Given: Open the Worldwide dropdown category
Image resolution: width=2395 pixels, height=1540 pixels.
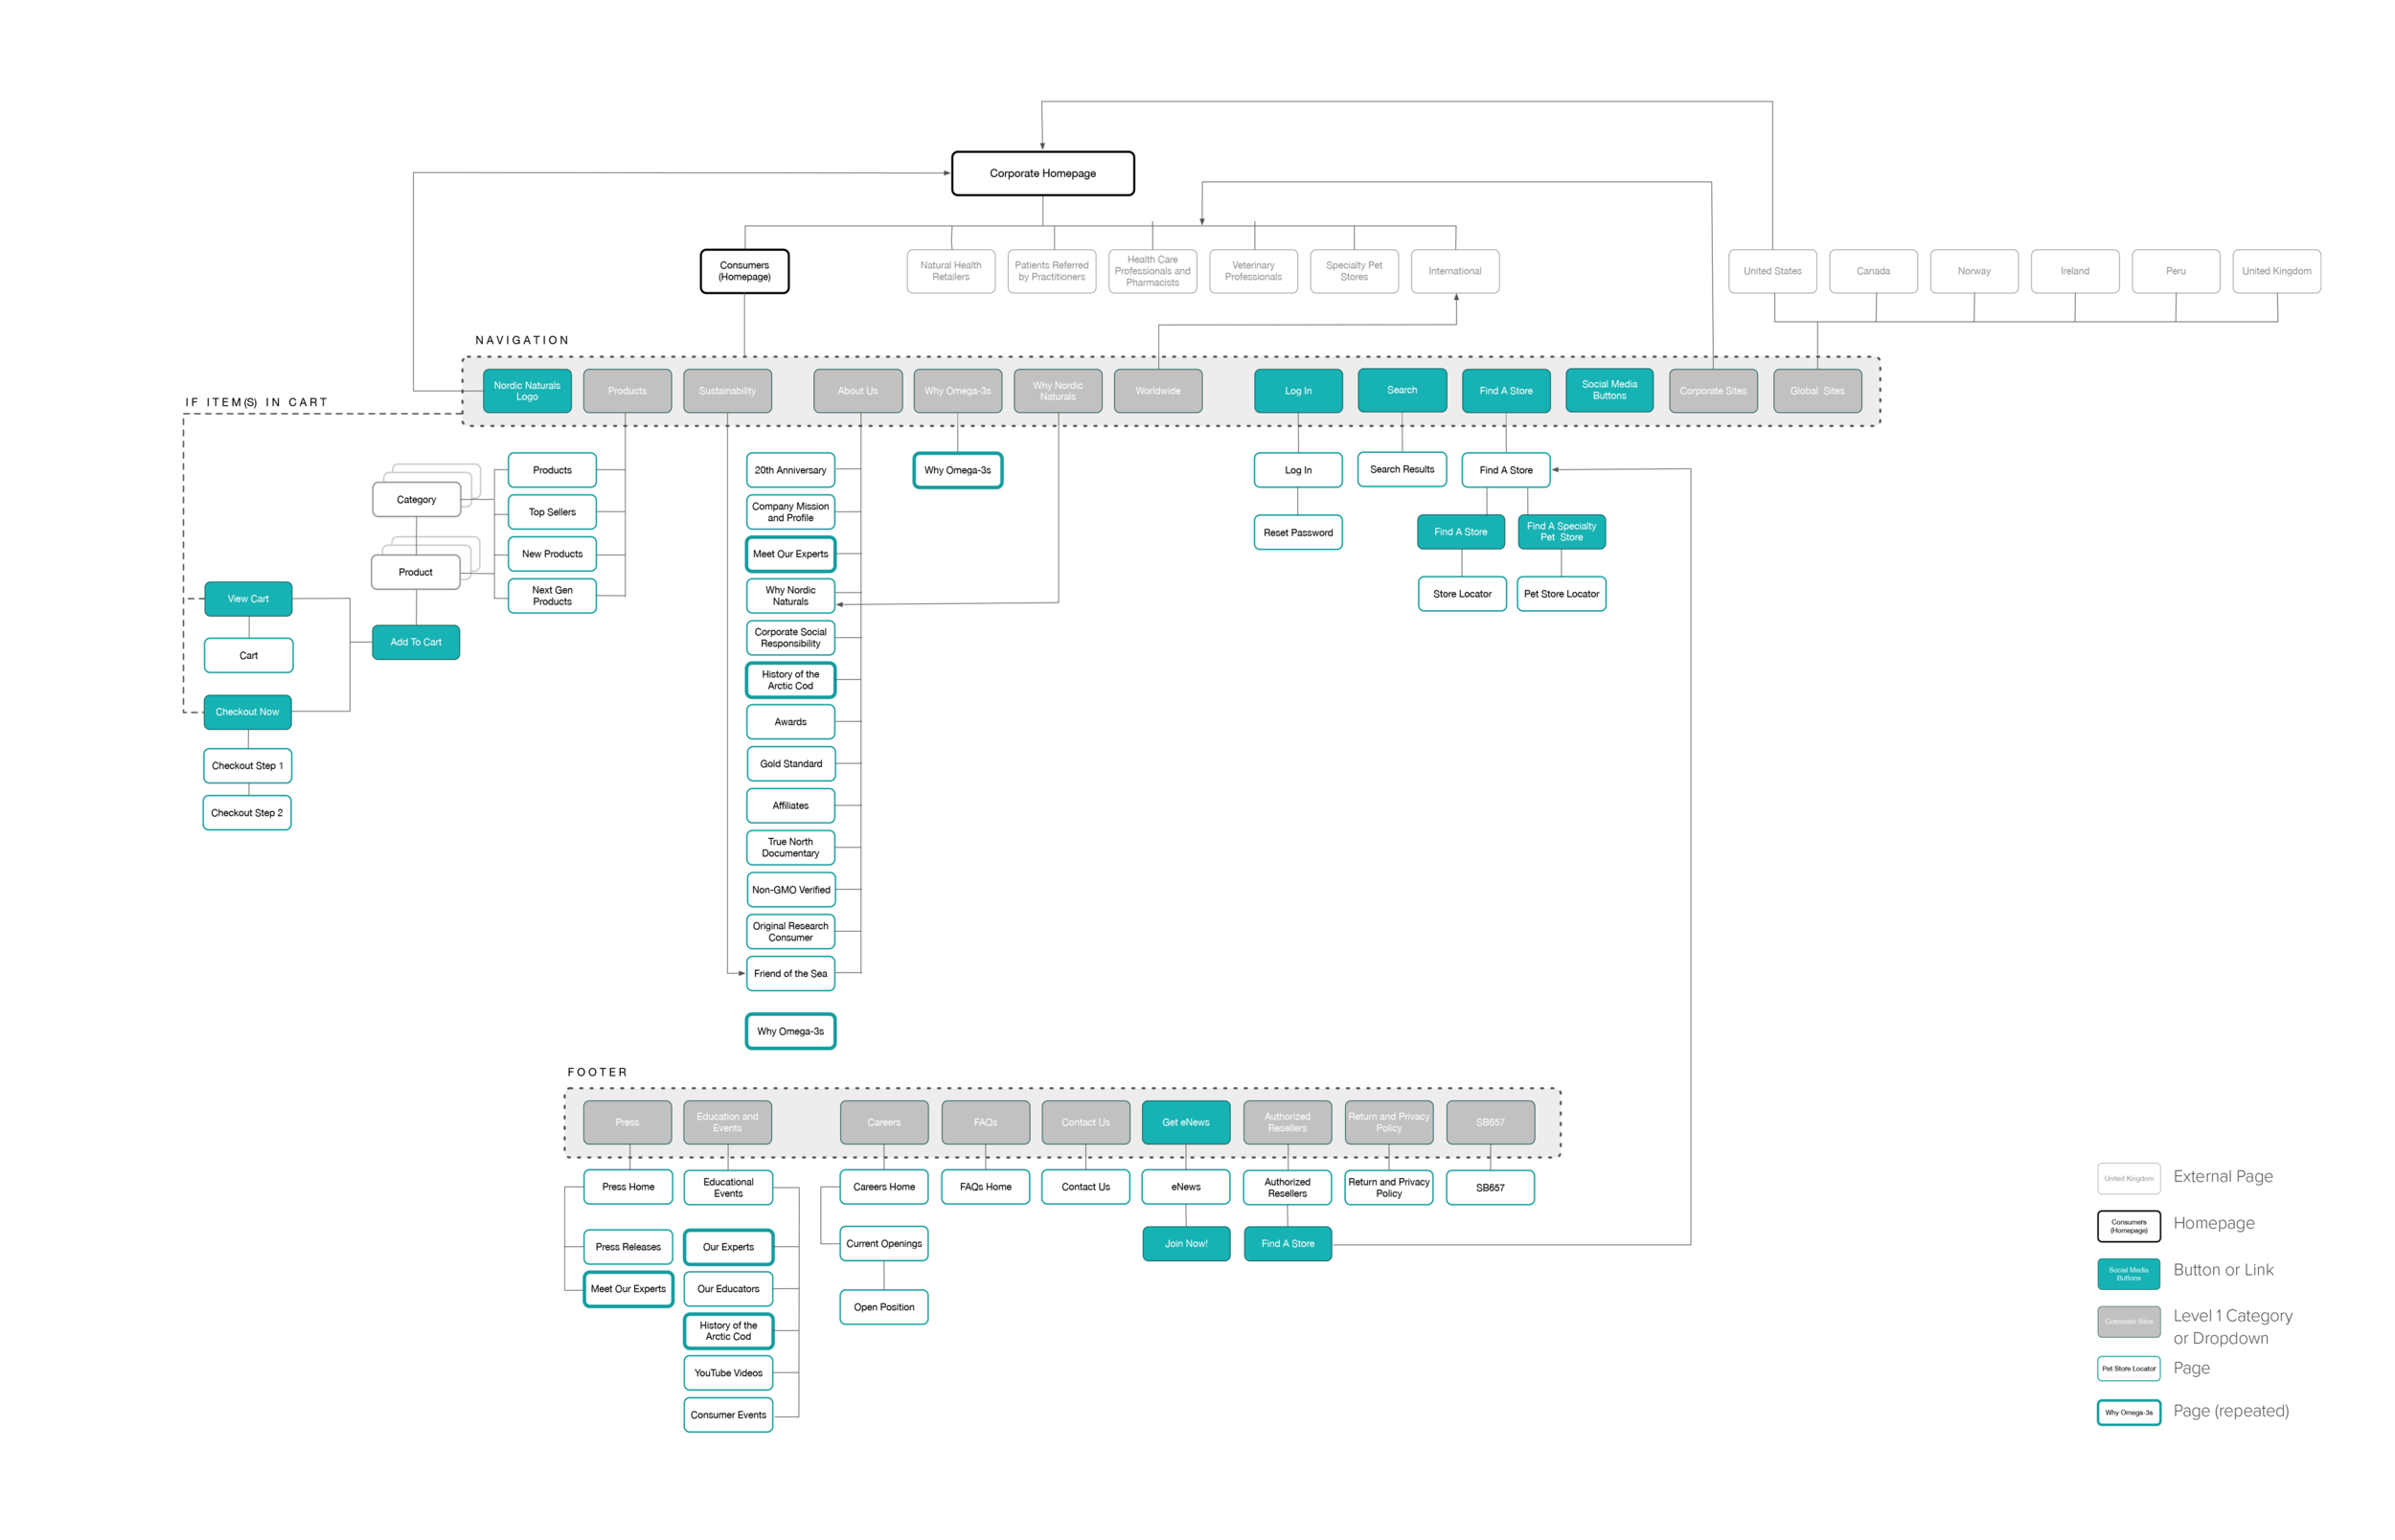Looking at the screenshot, I should (1157, 391).
